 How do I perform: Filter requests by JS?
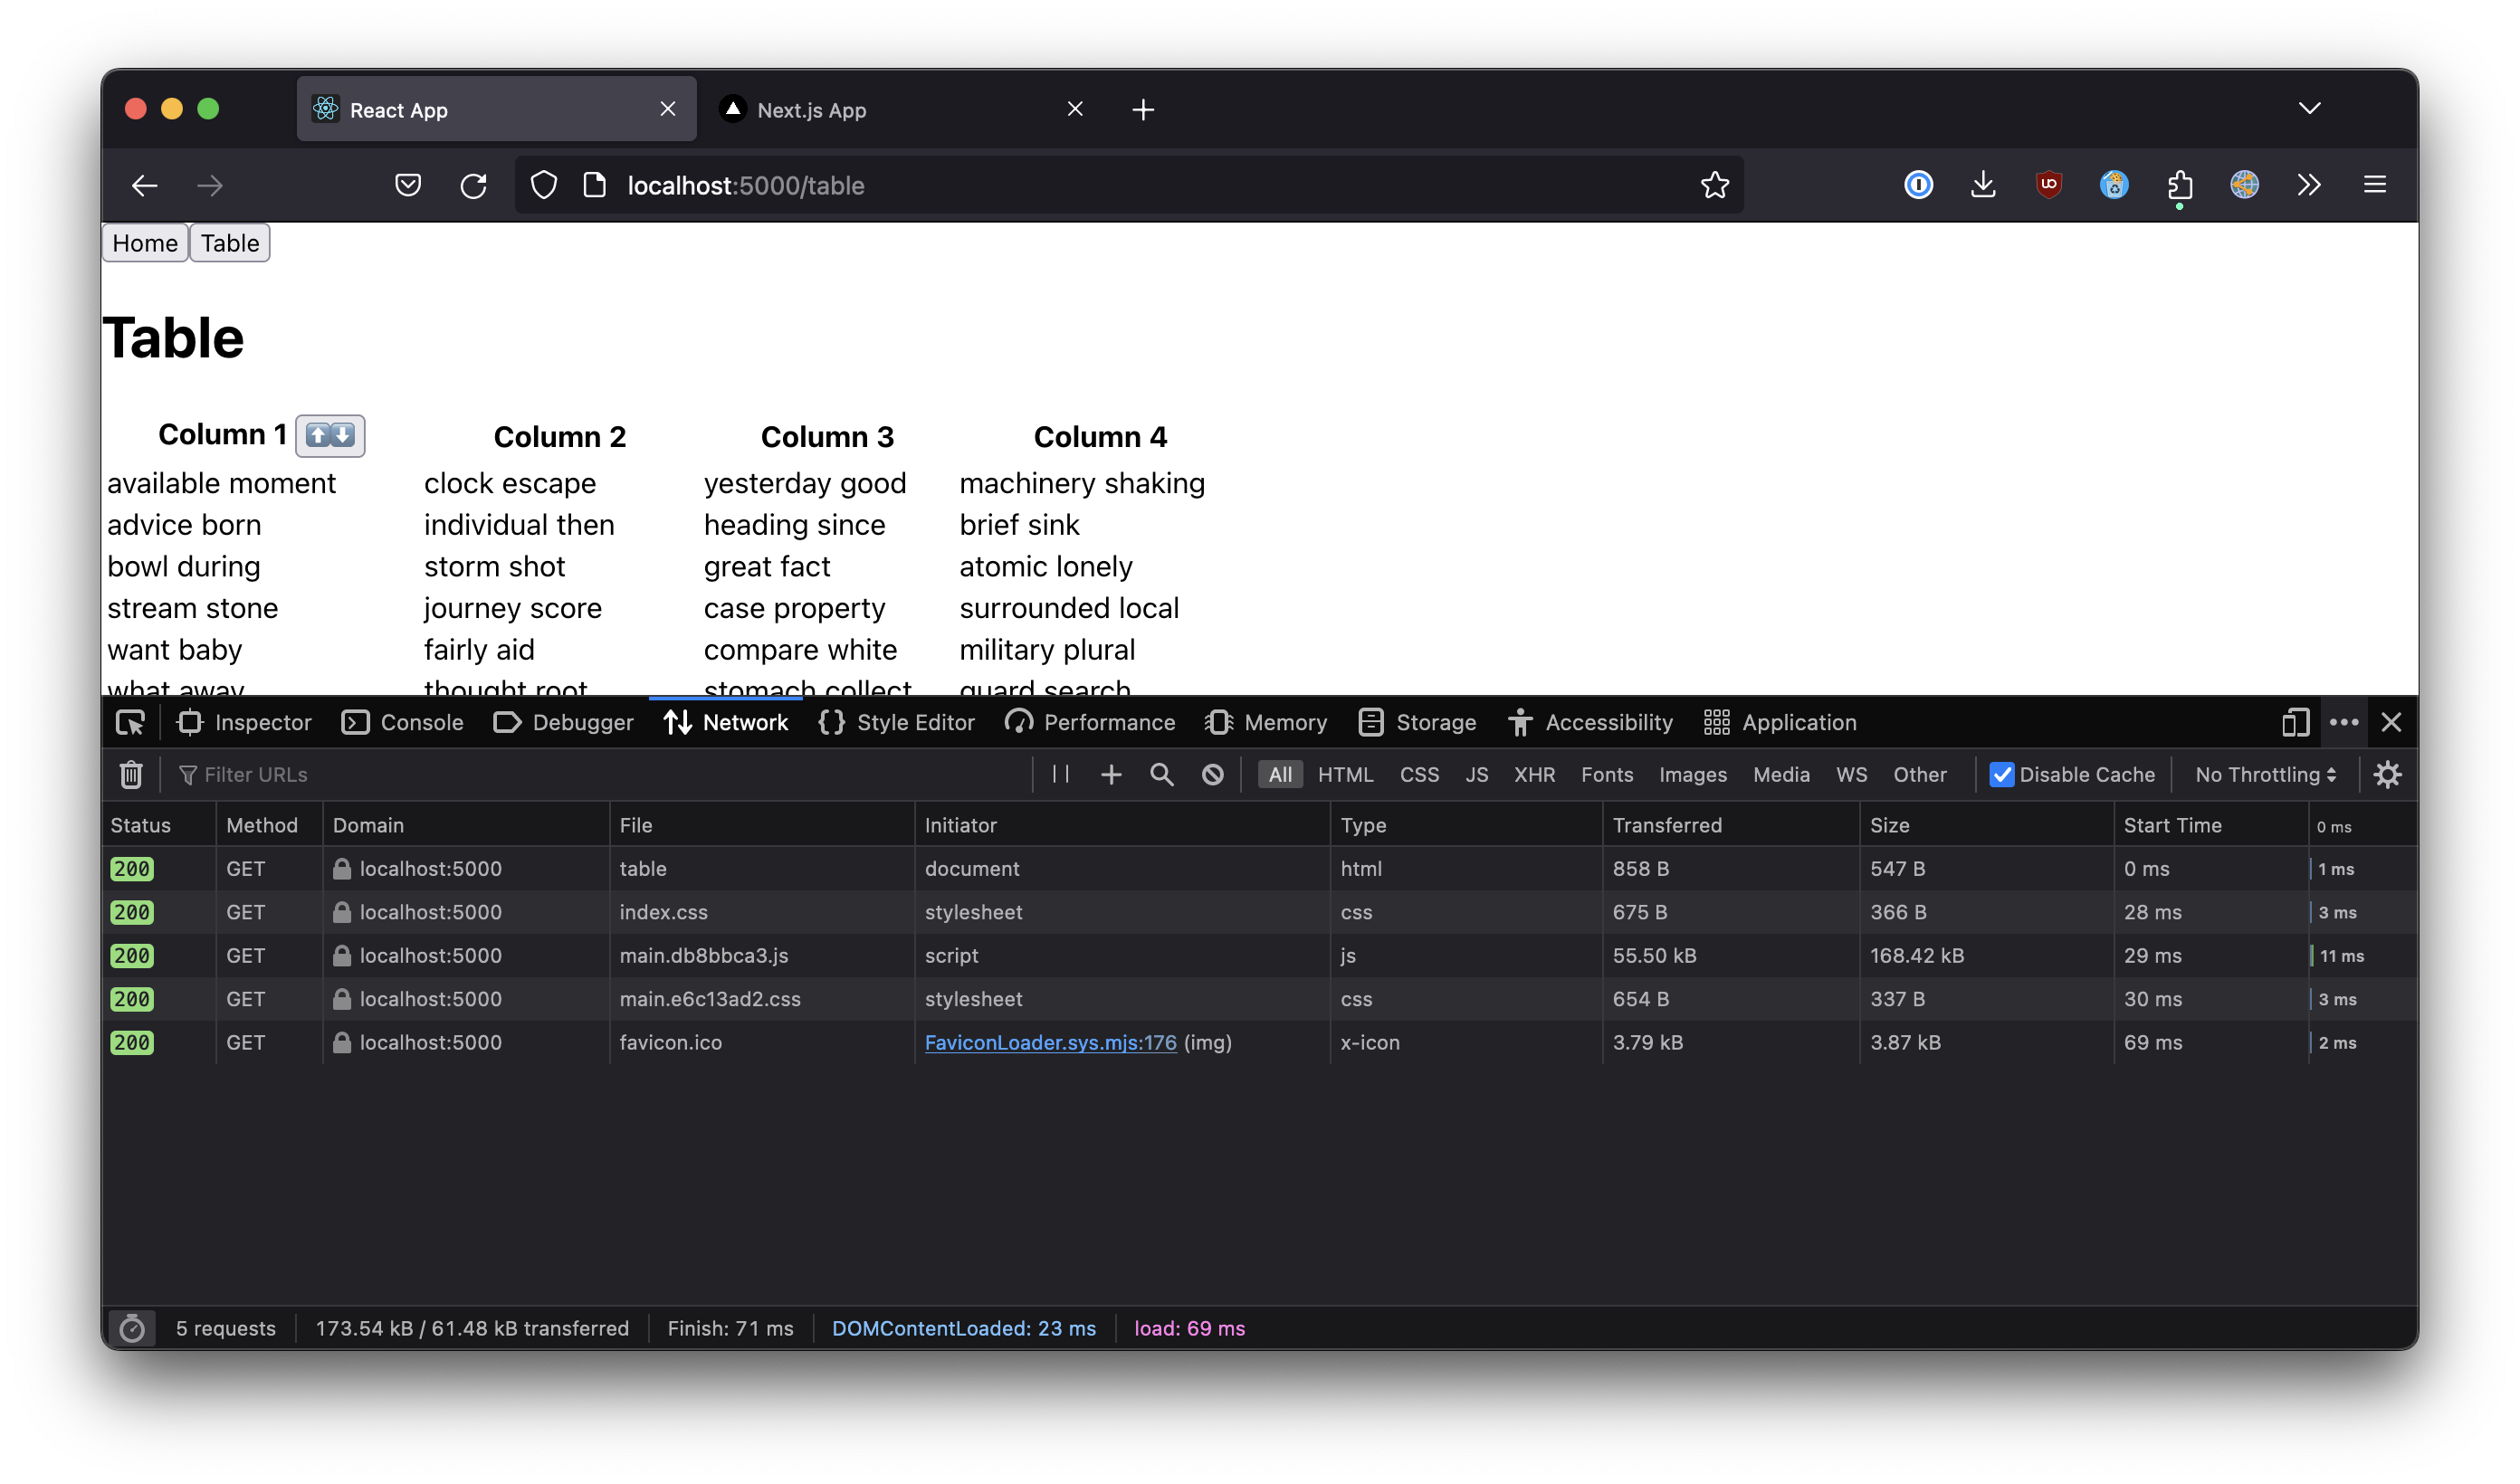[x=1476, y=774]
